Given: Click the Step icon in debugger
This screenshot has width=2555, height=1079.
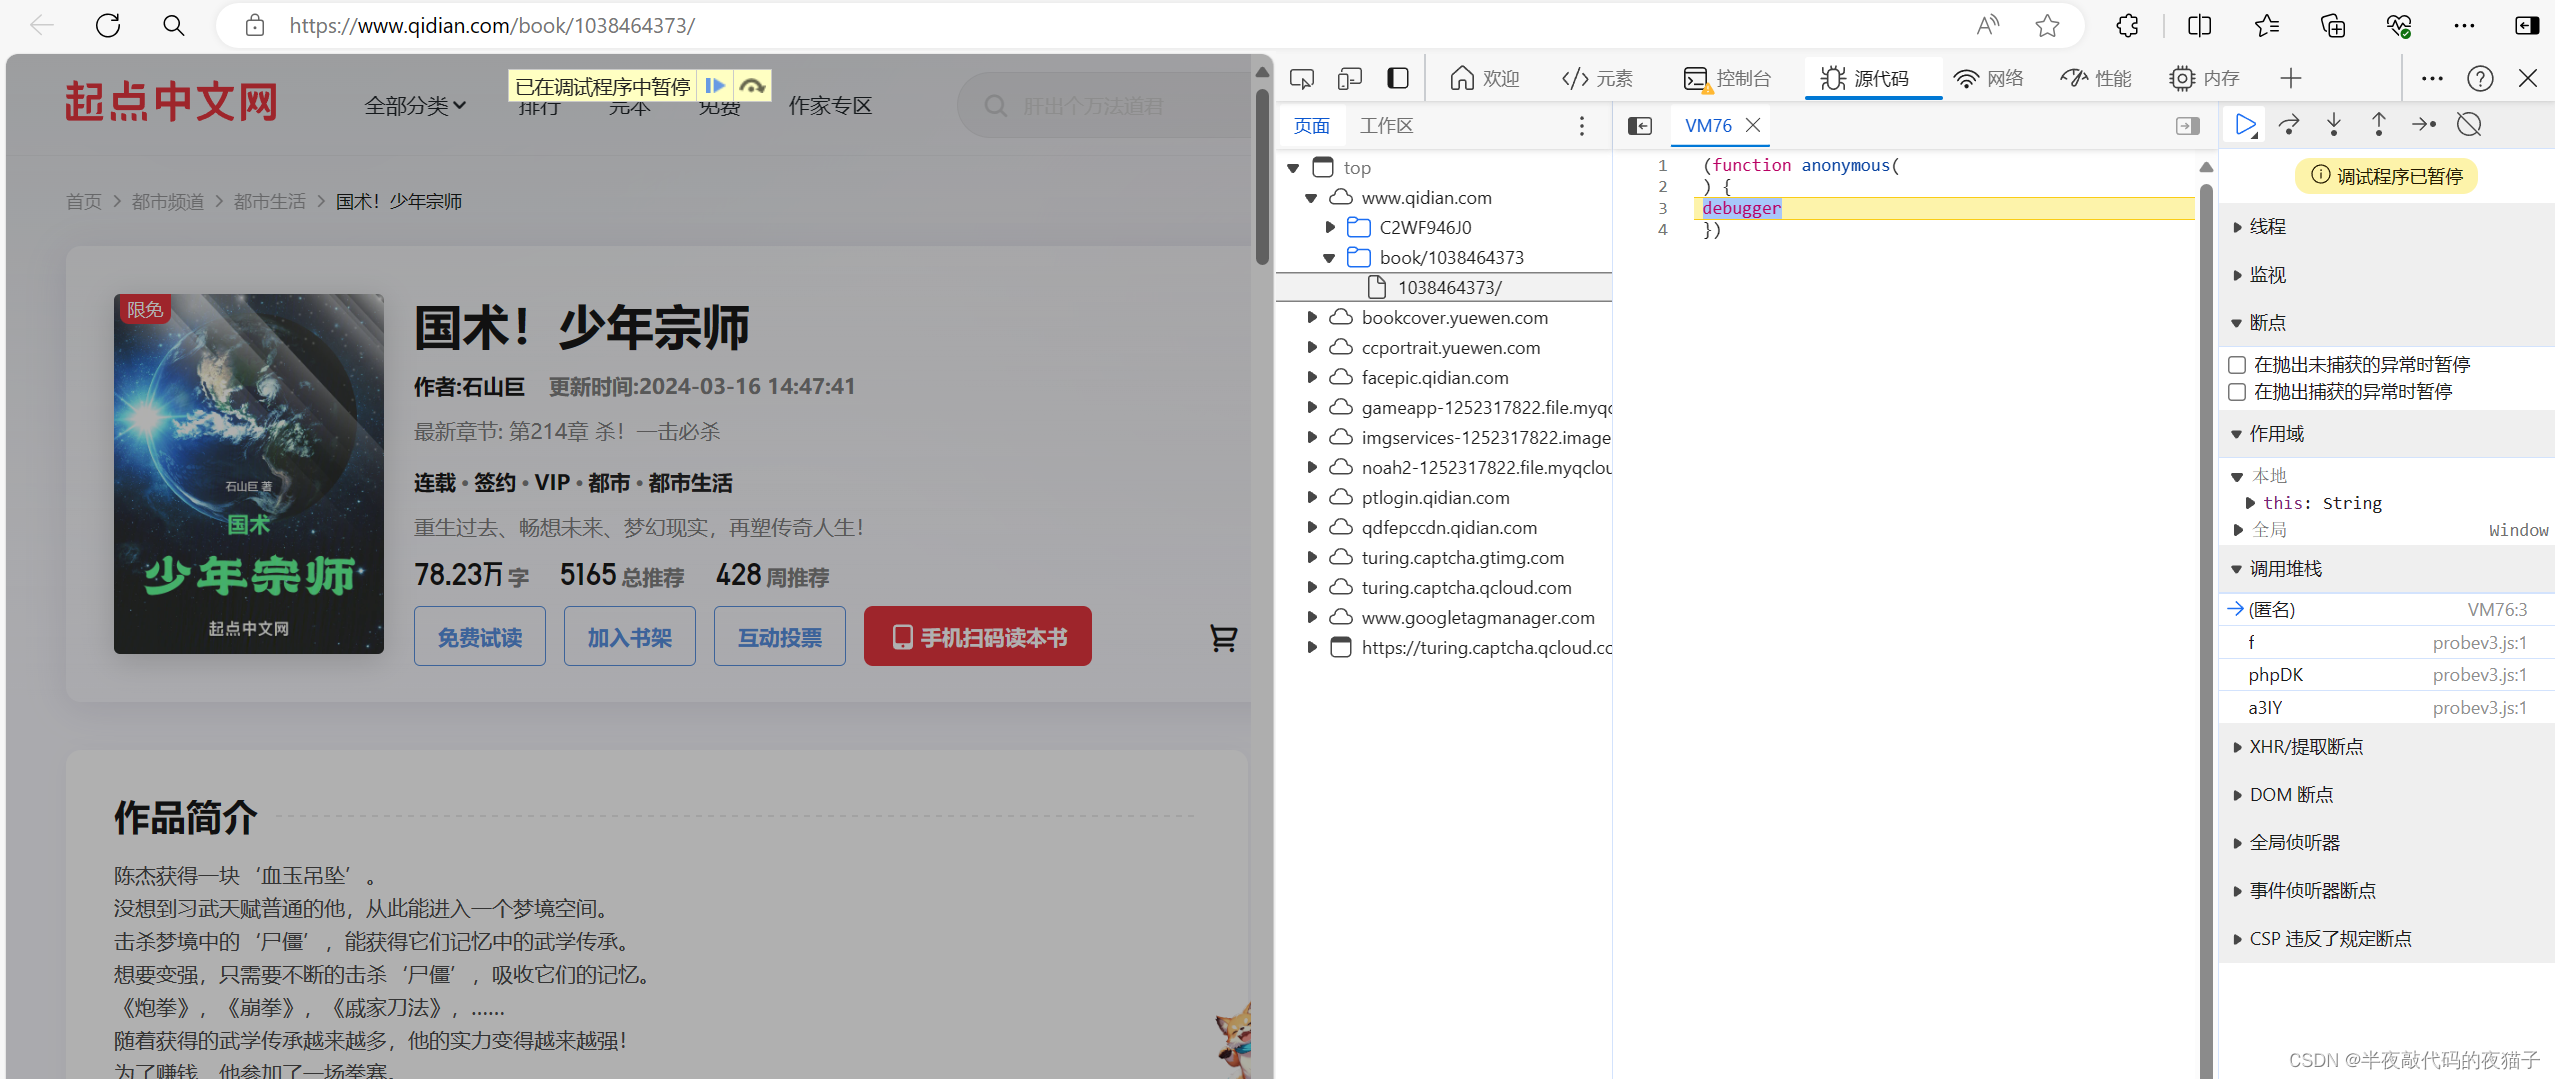Looking at the screenshot, I should tap(2424, 125).
